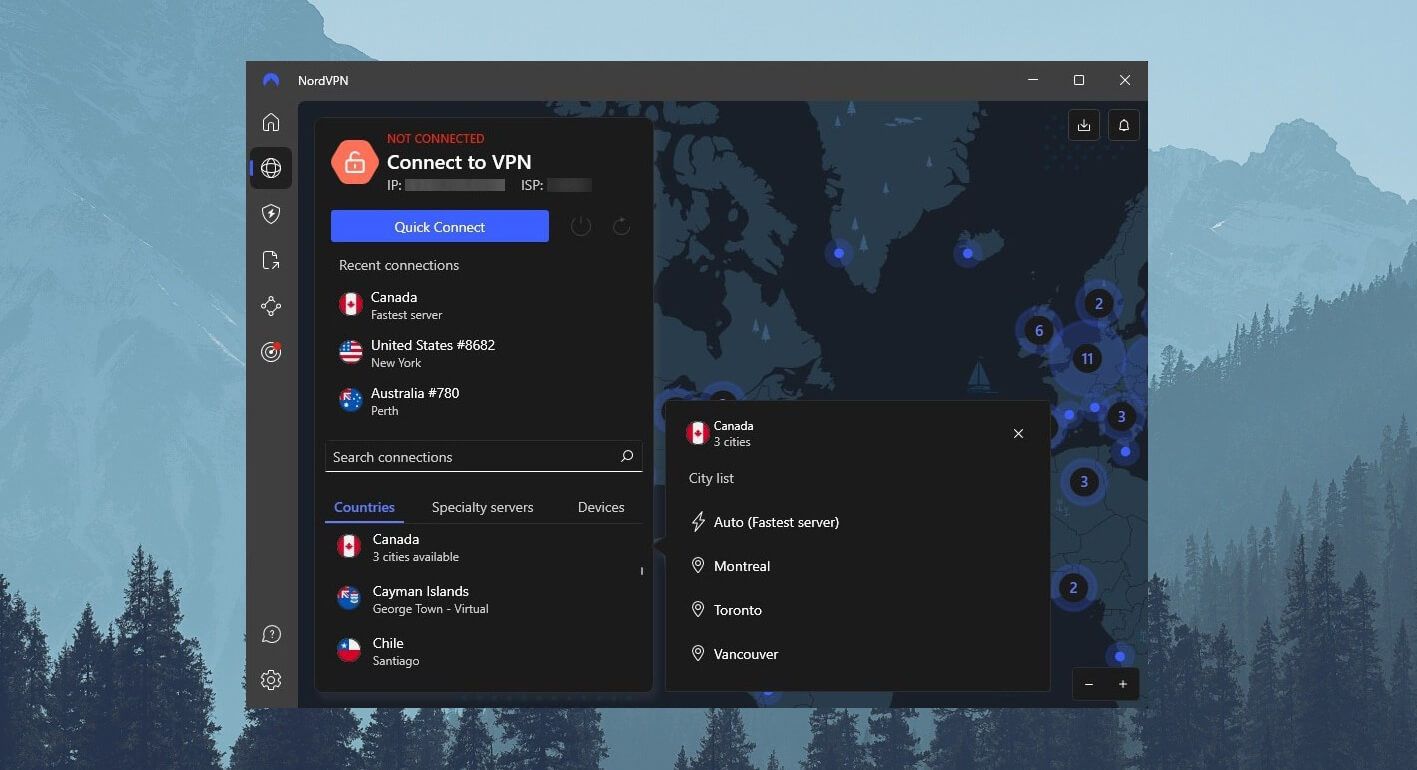Switch to the Devices tab
Image resolution: width=1417 pixels, height=770 pixels.
[x=601, y=507]
